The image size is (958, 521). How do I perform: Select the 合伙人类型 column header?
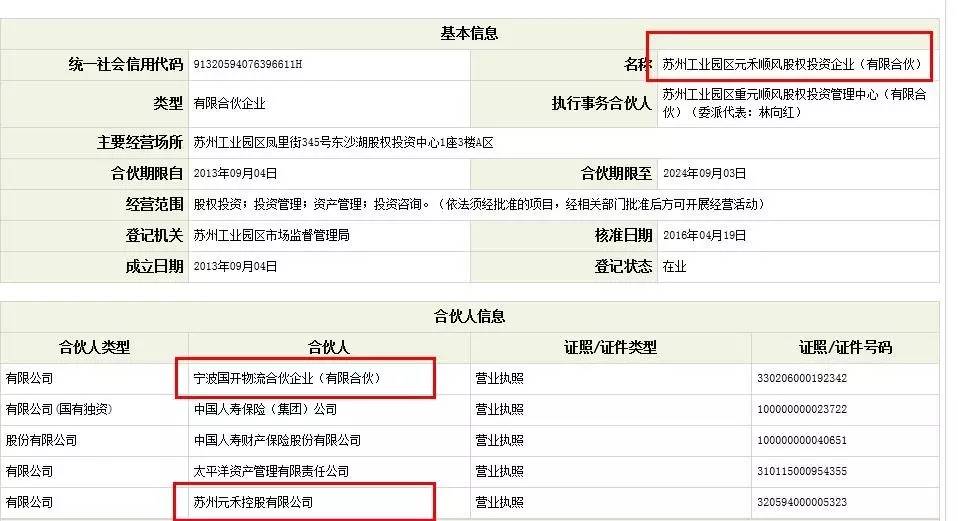pos(94,348)
